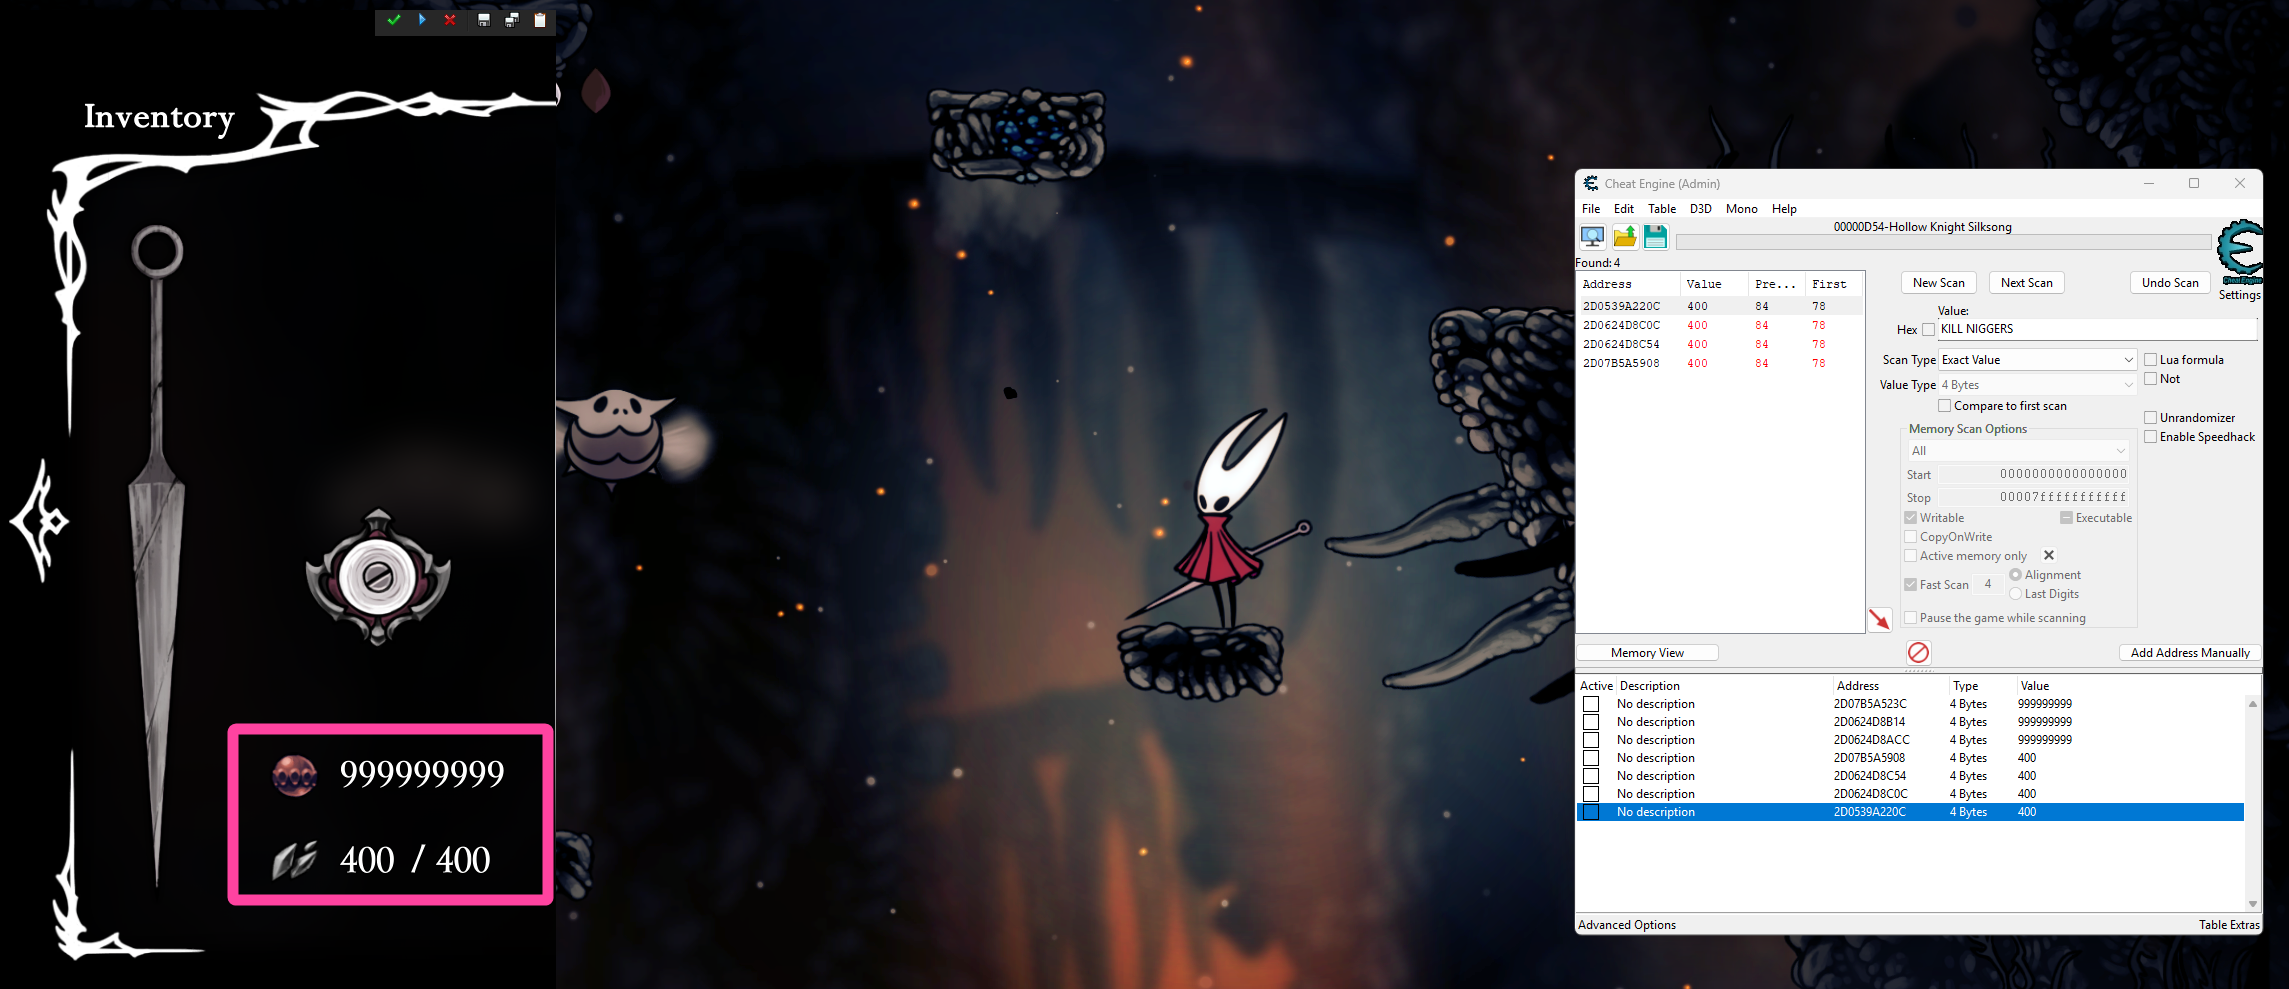
Task: Open Cheat Engine's process list icon
Action: pyautogui.click(x=1593, y=237)
